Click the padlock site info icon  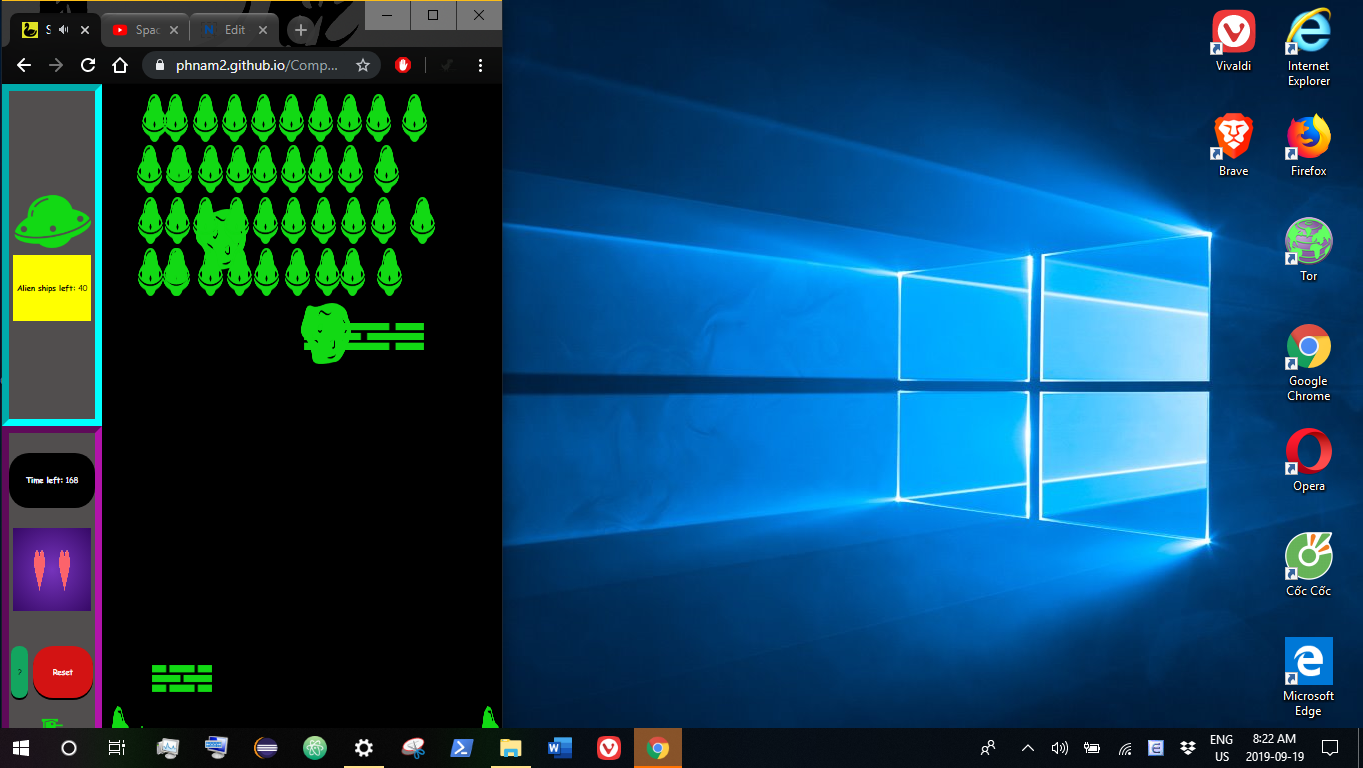tap(160, 65)
